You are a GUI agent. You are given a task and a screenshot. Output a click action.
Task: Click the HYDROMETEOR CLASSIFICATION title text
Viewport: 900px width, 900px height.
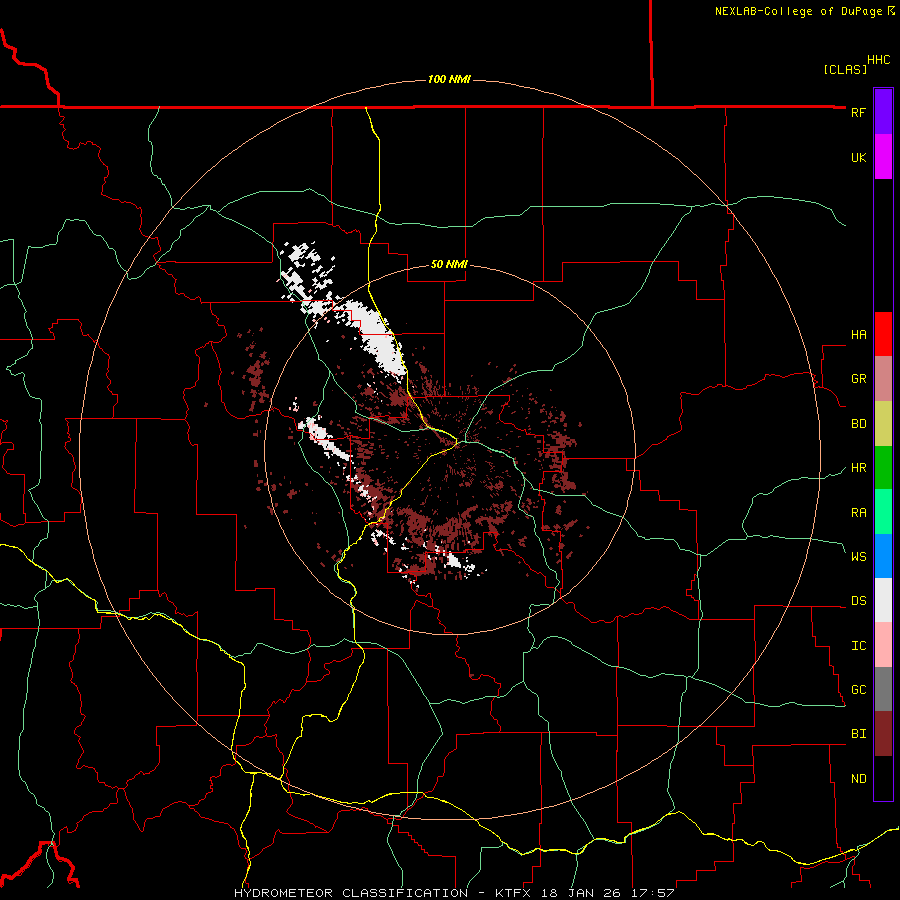pyautogui.click(x=351, y=893)
